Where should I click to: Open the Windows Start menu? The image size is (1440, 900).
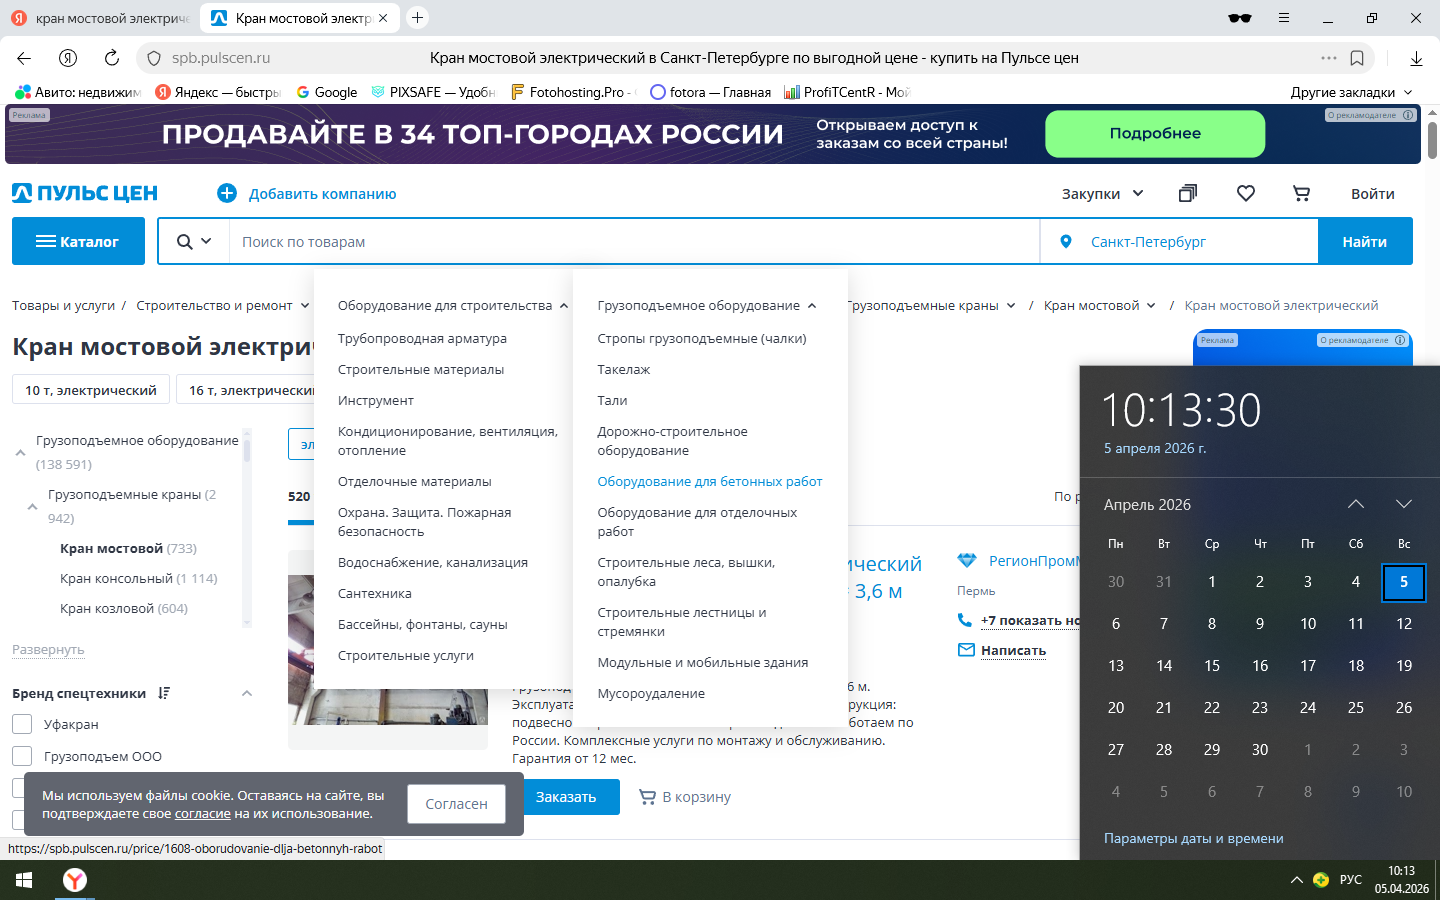click(x=24, y=880)
